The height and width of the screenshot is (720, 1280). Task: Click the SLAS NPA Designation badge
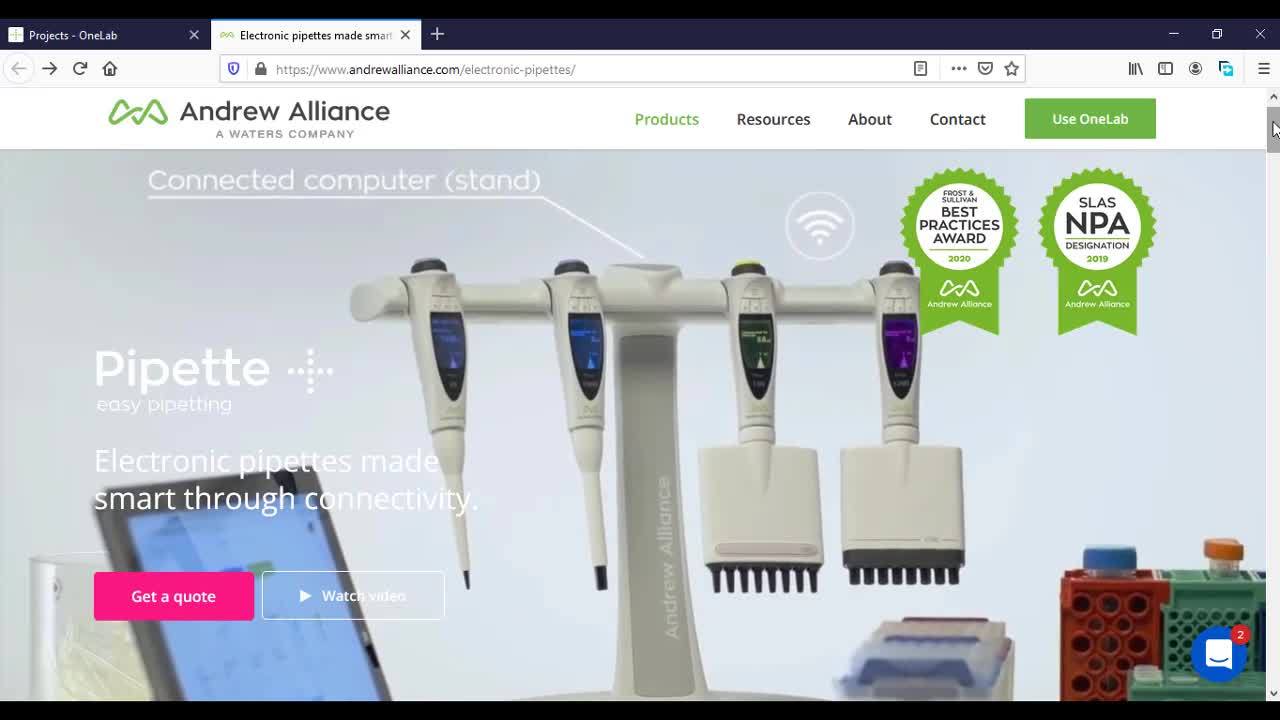click(1097, 250)
